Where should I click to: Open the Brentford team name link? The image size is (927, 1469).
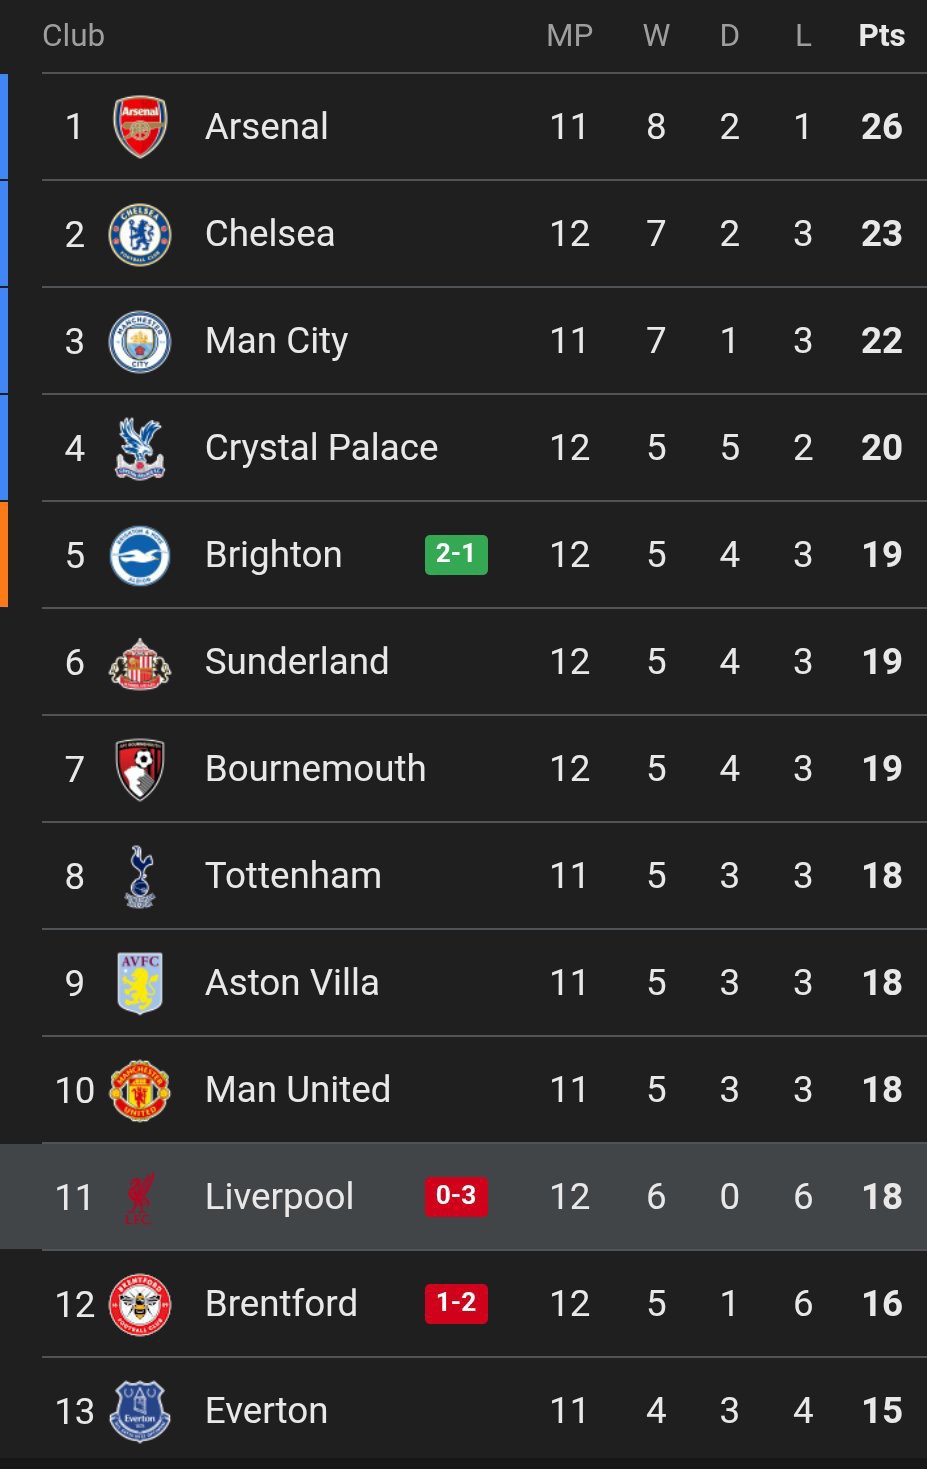tap(281, 1304)
